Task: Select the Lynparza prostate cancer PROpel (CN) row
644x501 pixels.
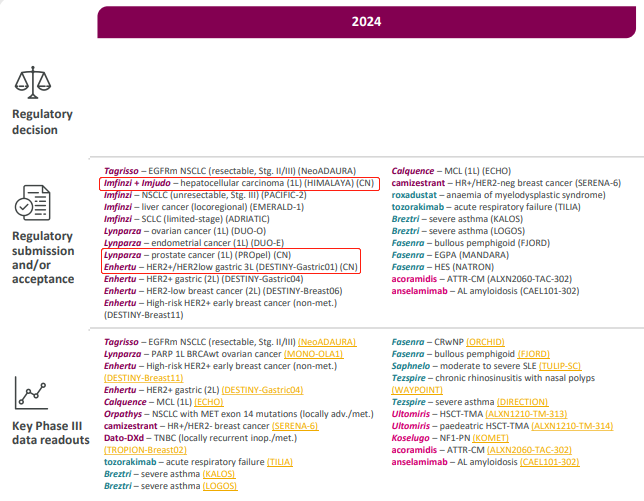Action: (x=198, y=255)
